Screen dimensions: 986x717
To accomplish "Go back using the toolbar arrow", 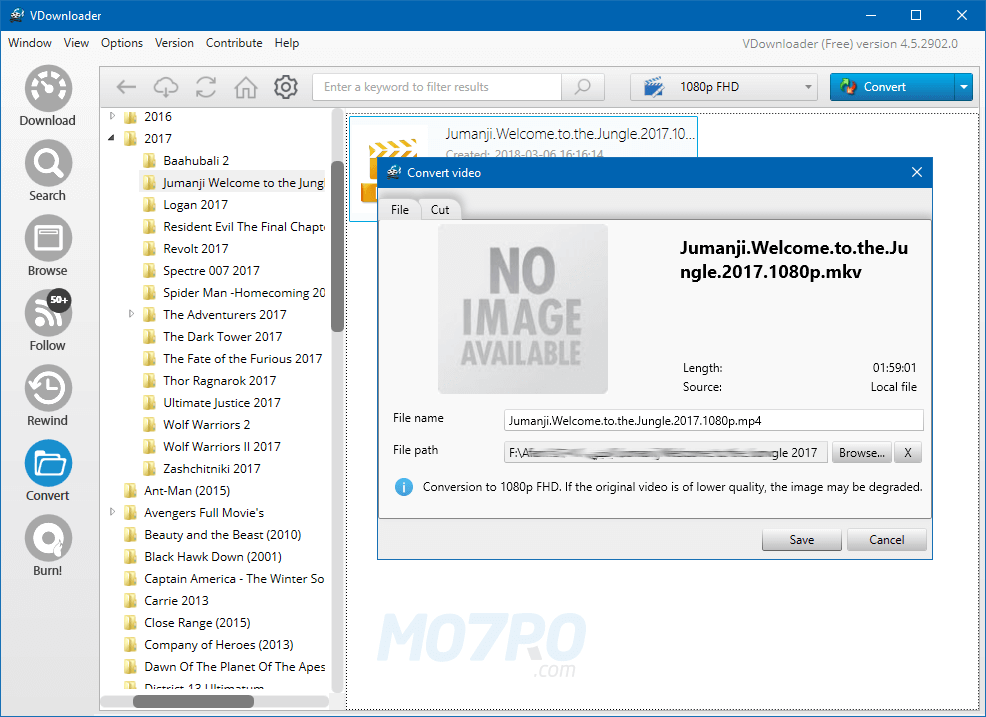I will pyautogui.click(x=126, y=87).
